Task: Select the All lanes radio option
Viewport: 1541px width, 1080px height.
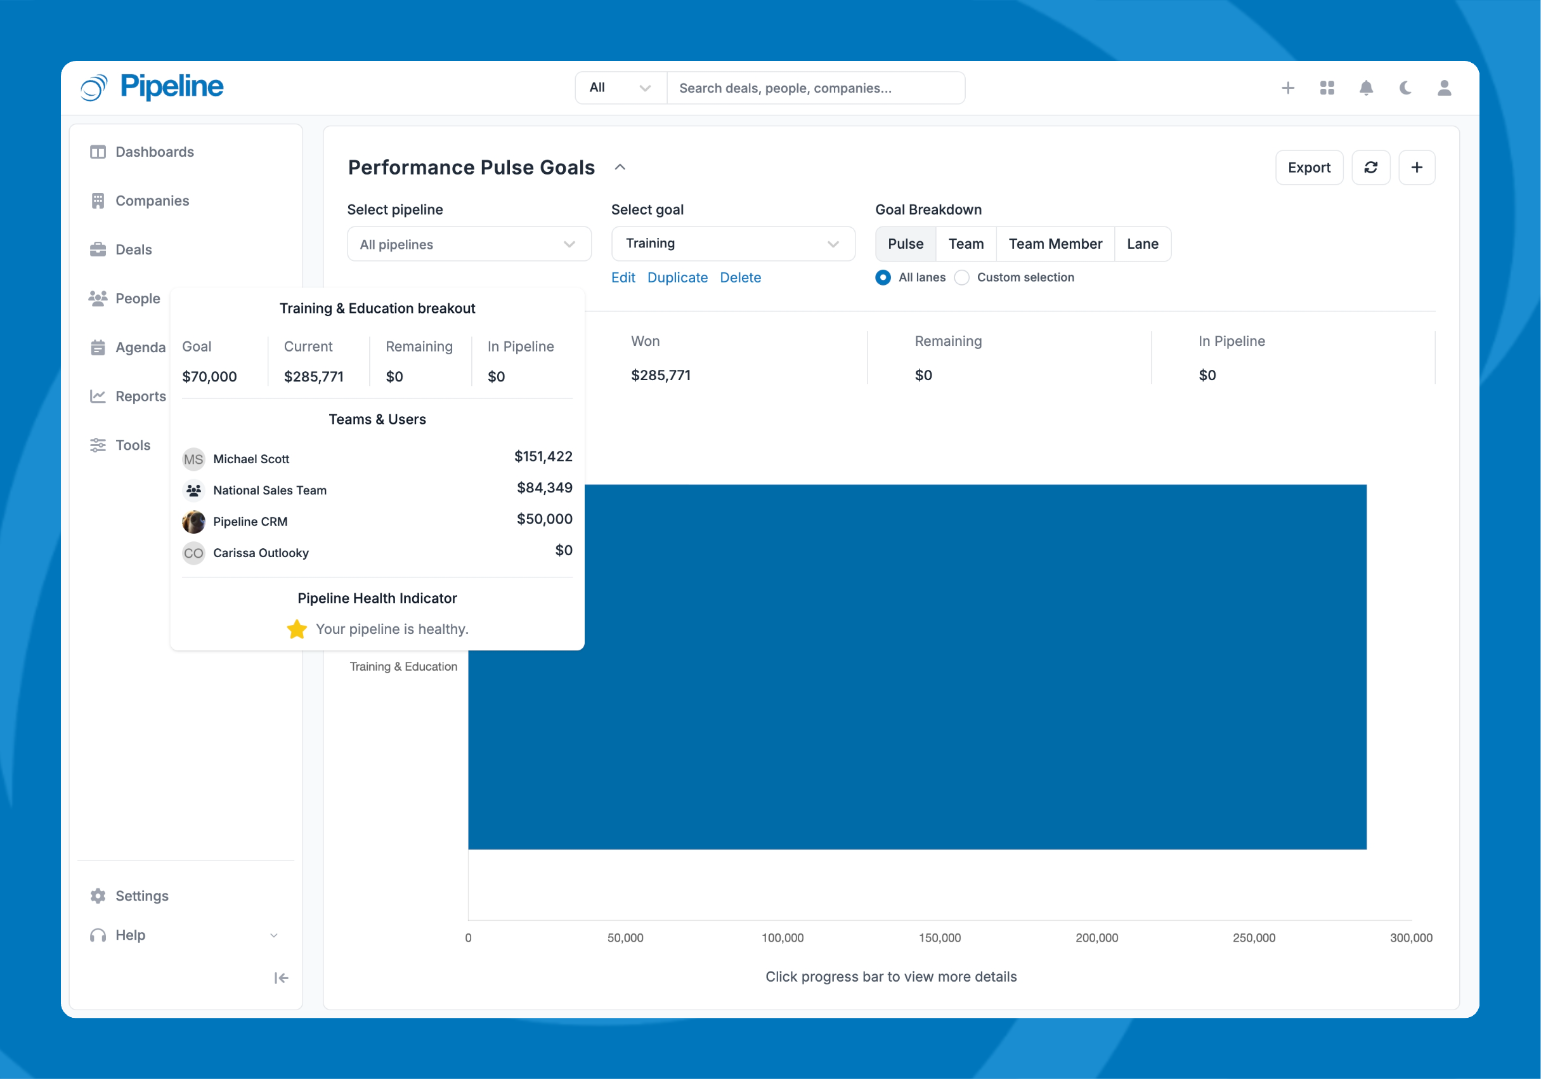Action: tap(883, 278)
